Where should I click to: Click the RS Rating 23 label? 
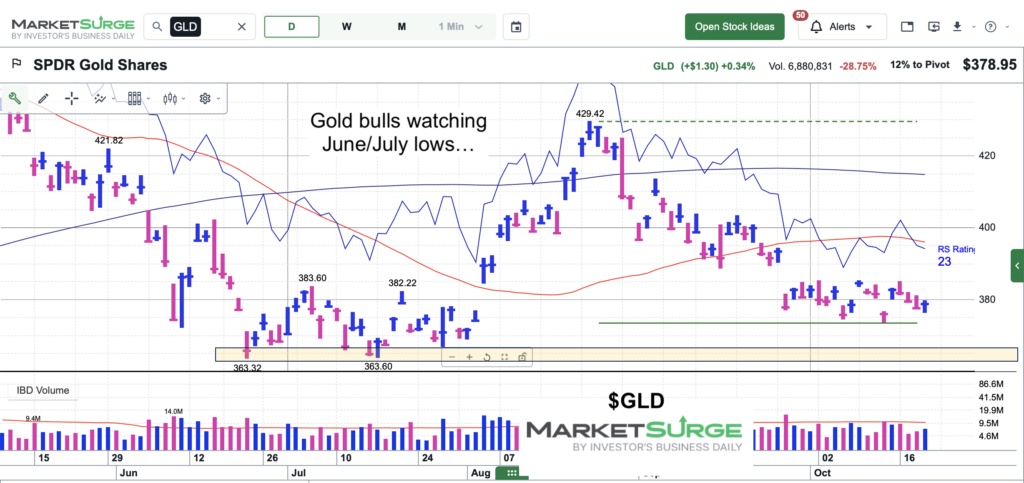point(956,256)
